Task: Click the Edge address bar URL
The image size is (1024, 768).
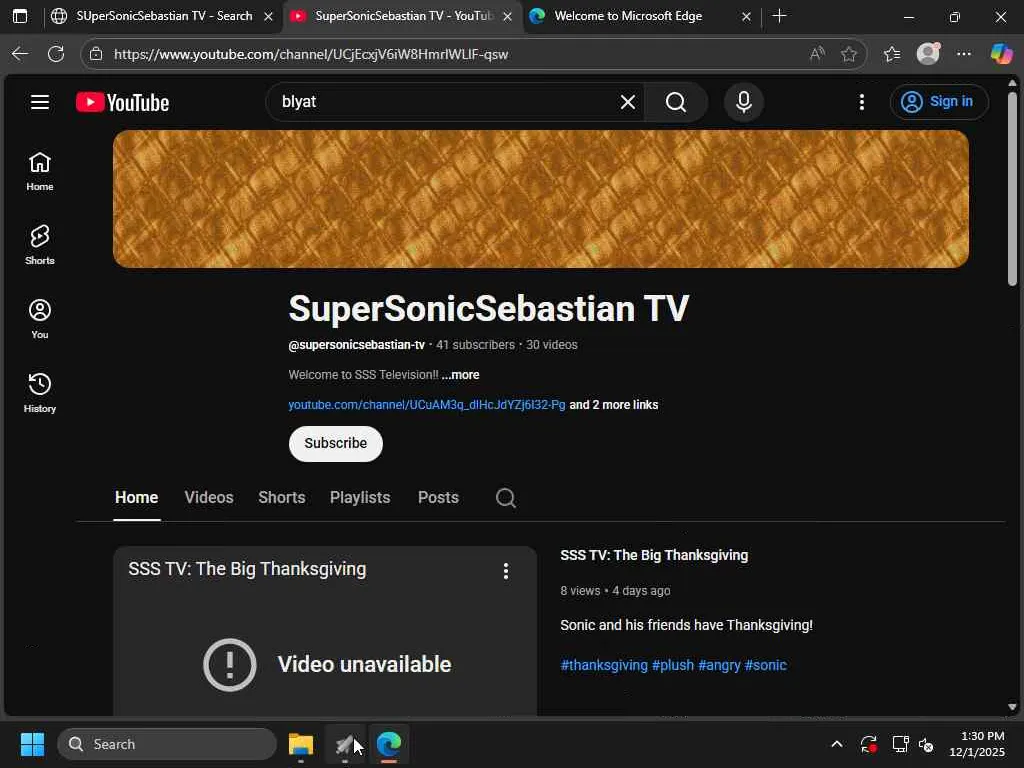Action: [311, 54]
